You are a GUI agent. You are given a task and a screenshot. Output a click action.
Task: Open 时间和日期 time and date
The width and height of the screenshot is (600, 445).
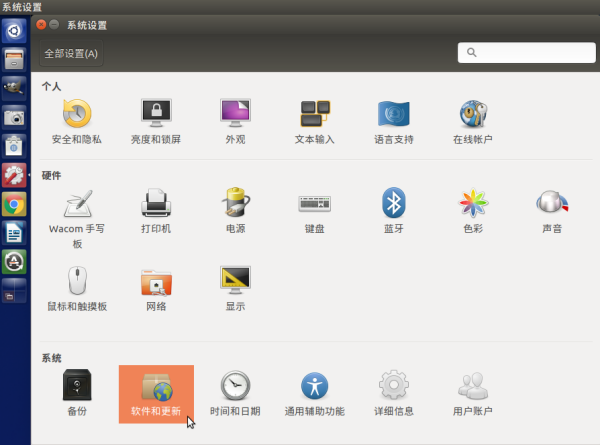click(x=235, y=394)
